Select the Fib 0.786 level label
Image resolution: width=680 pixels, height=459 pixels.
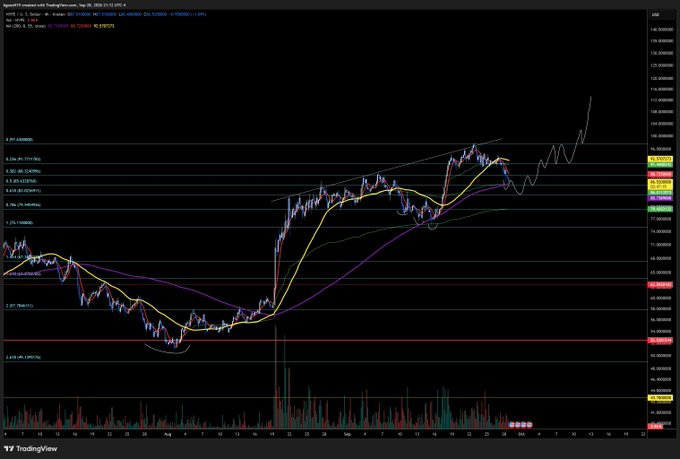click(23, 204)
